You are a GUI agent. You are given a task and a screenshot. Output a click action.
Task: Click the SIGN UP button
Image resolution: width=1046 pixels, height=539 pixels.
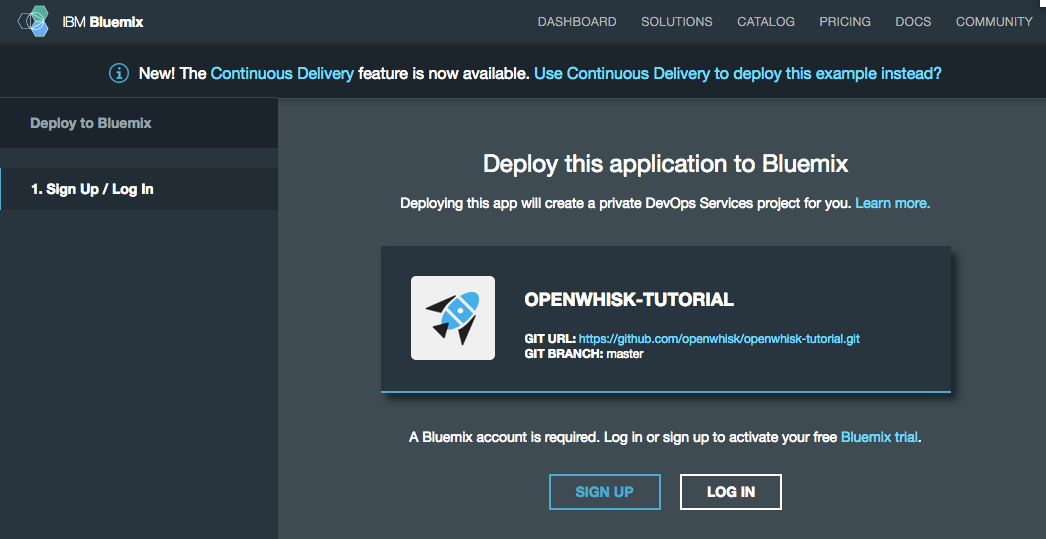tap(604, 492)
